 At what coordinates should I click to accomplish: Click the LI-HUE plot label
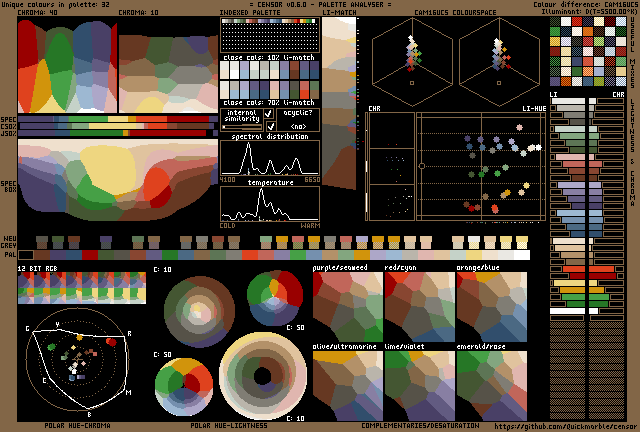click(x=534, y=108)
